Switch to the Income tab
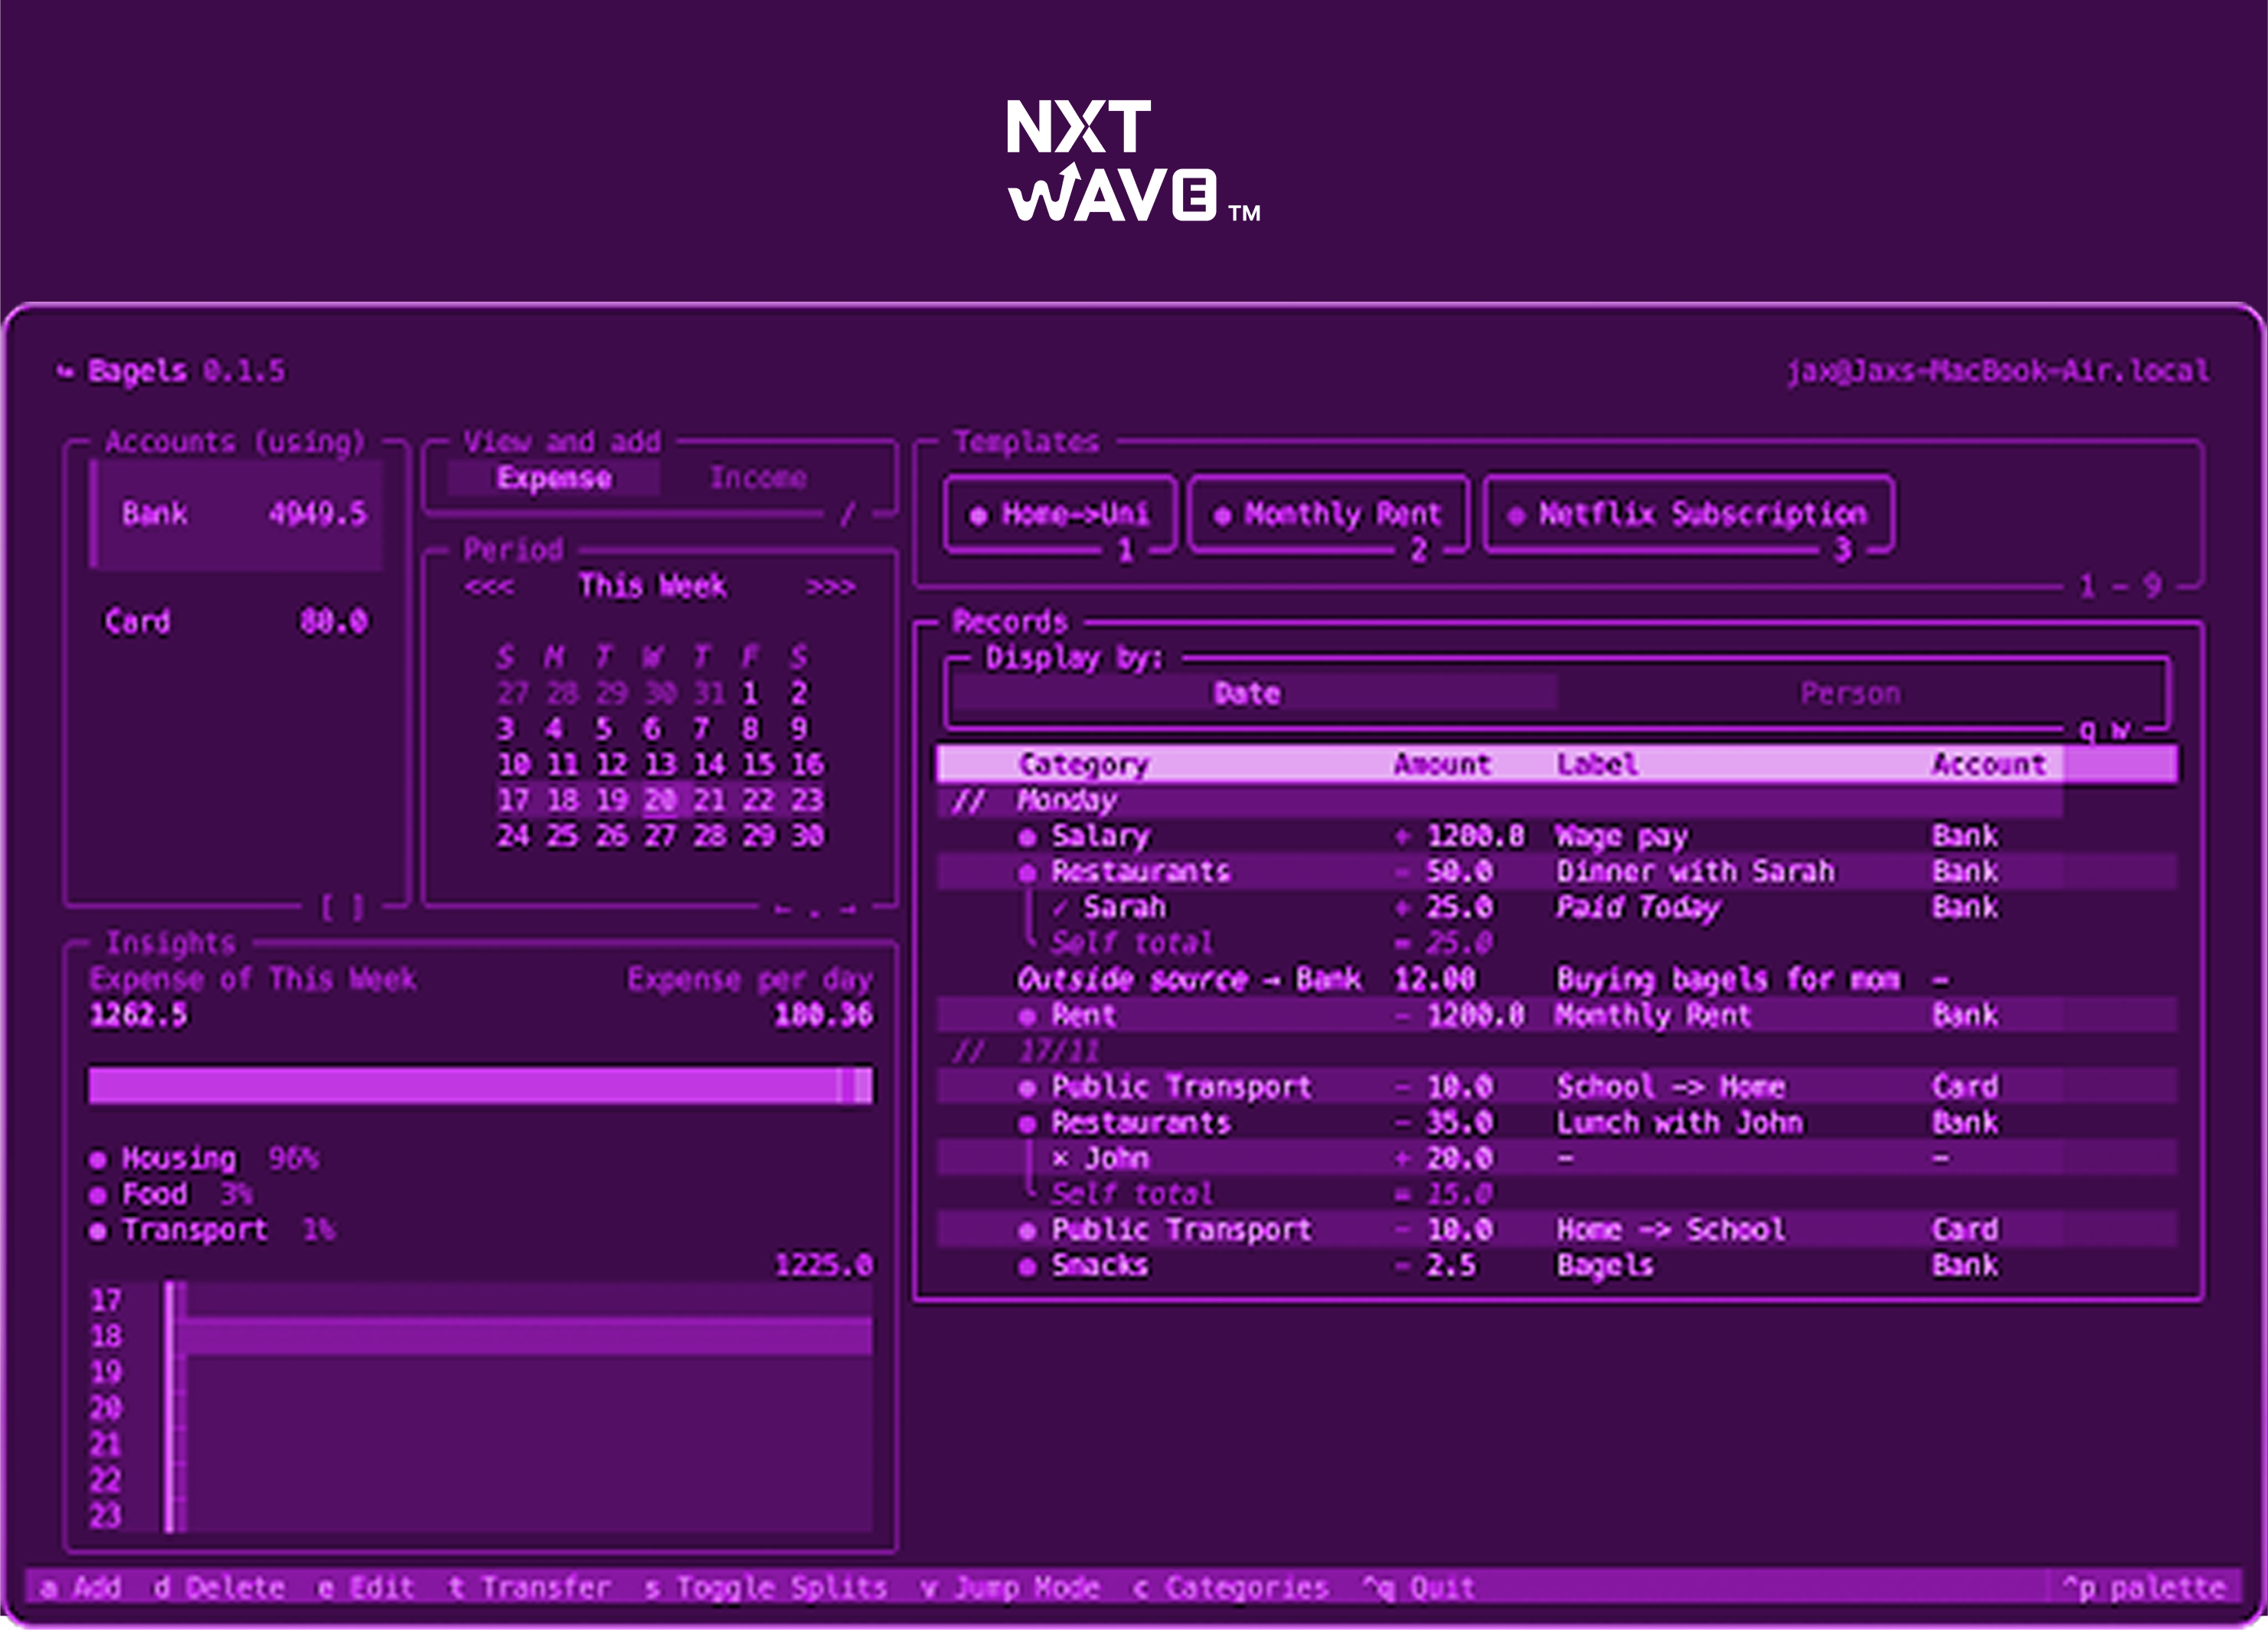This screenshot has height=1630, width=2268. (758, 478)
